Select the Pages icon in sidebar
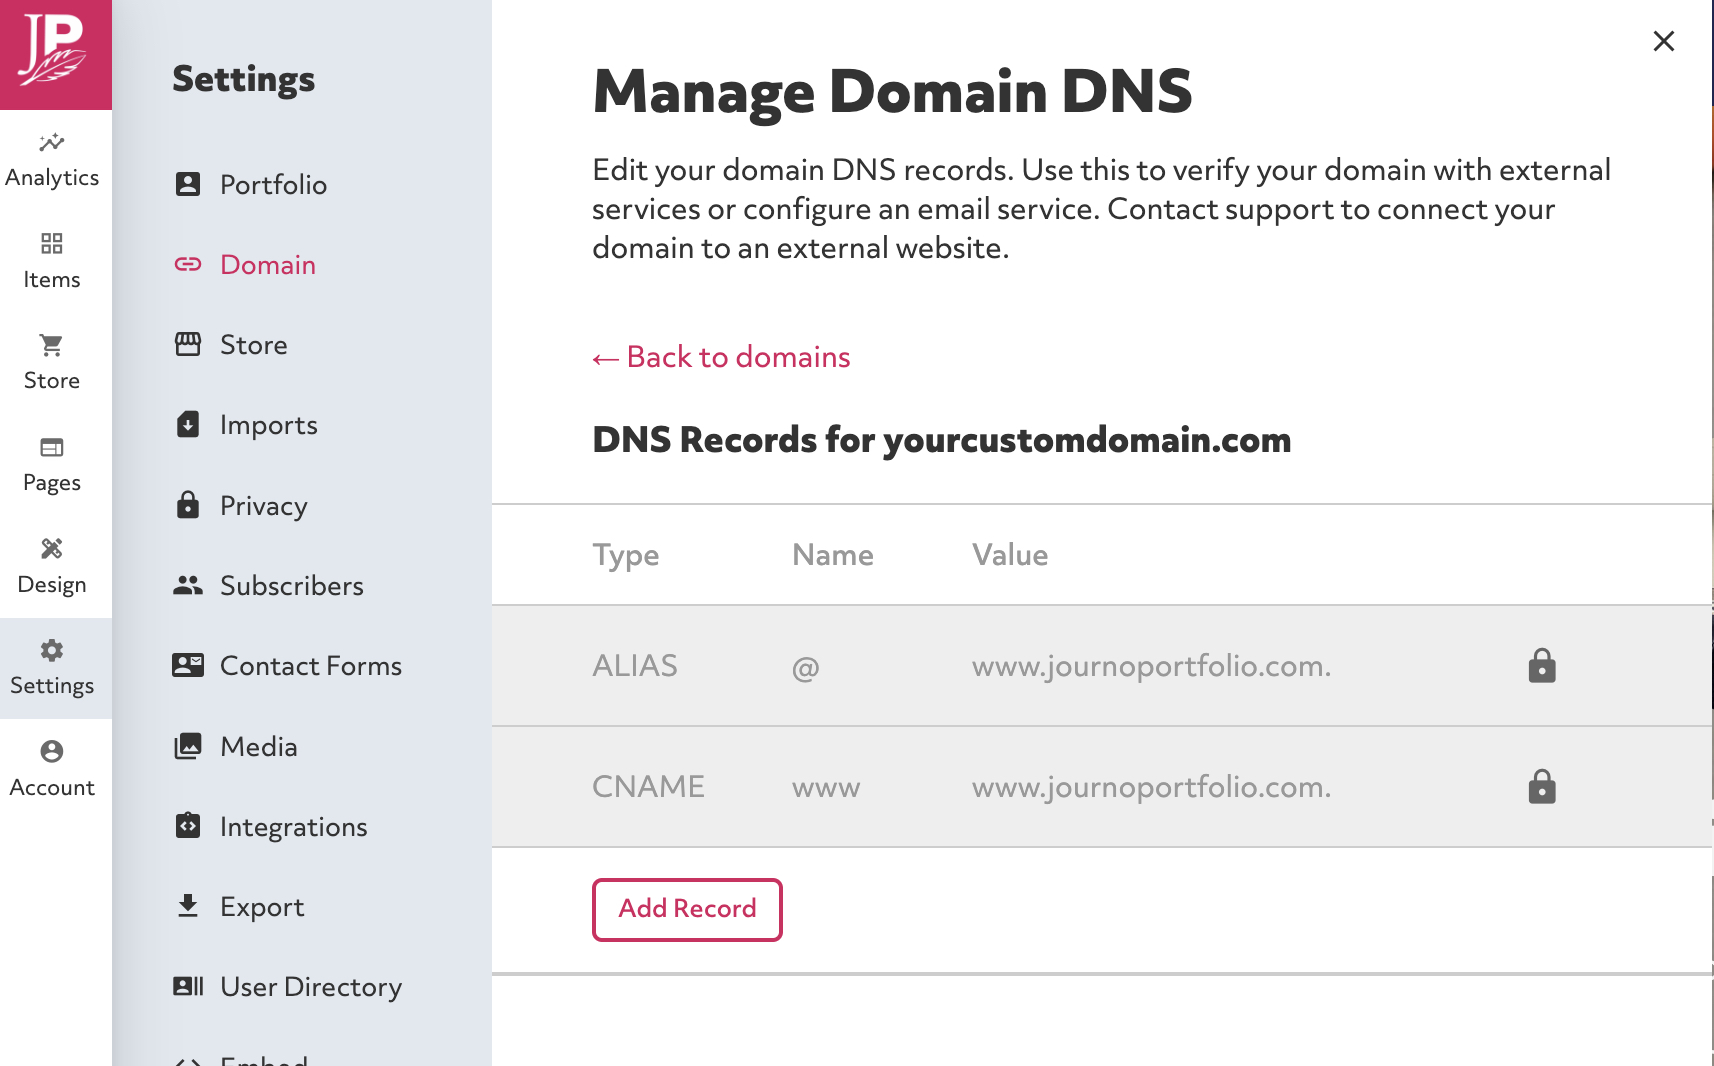 pyautogui.click(x=52, y=463)
